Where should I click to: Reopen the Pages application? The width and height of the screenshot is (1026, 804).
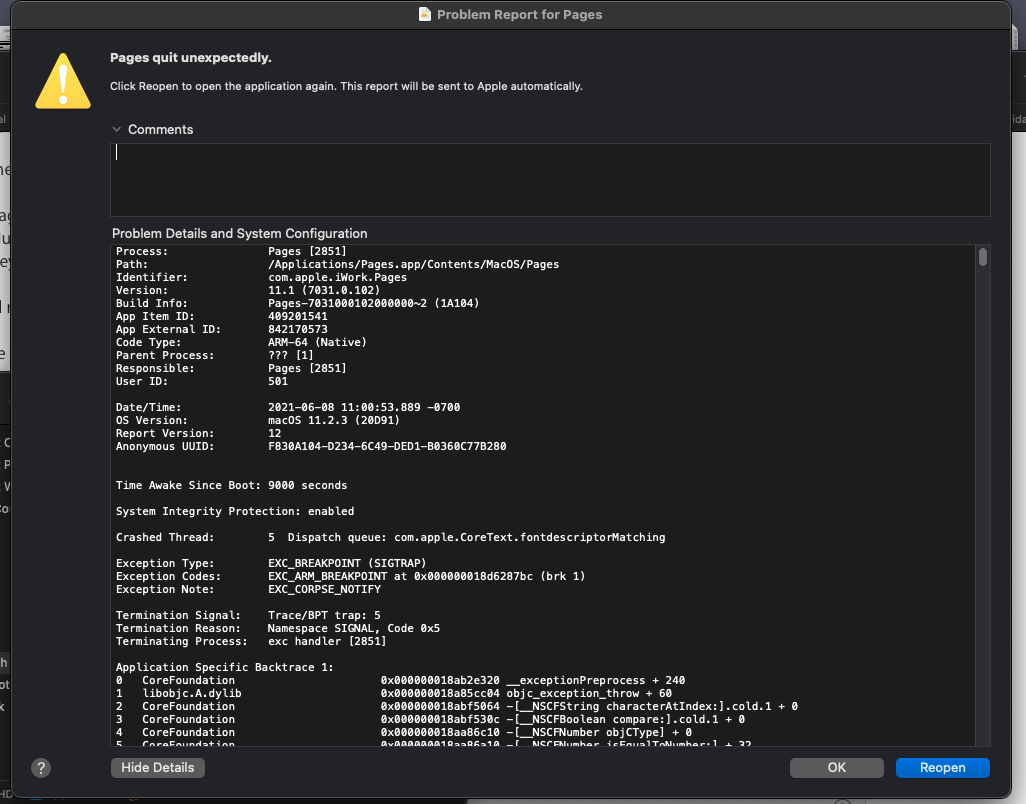click(x=942, y=768)
